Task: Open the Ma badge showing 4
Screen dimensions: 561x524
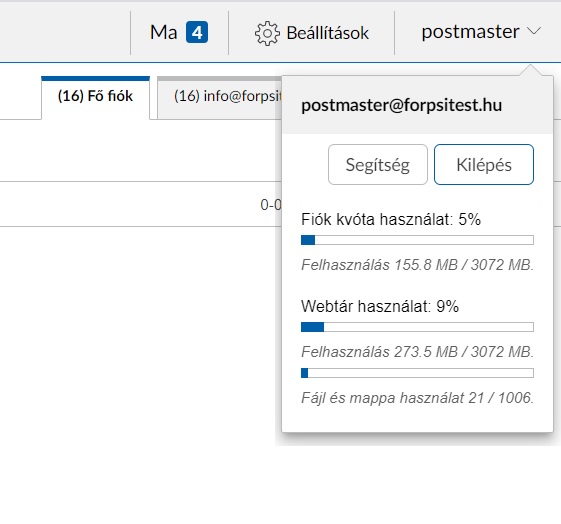Action: (x=197, y=33)
